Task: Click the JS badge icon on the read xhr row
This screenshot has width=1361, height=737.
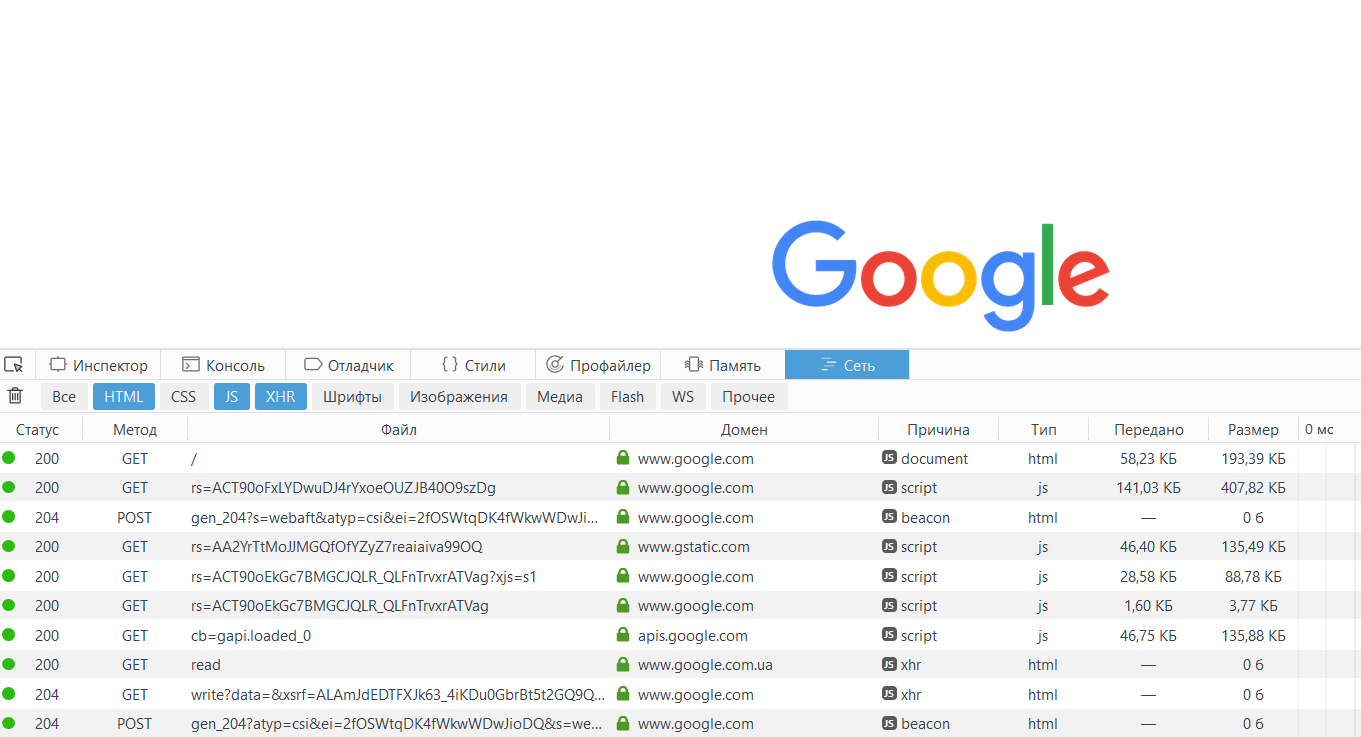Action: tap(888, 664)
